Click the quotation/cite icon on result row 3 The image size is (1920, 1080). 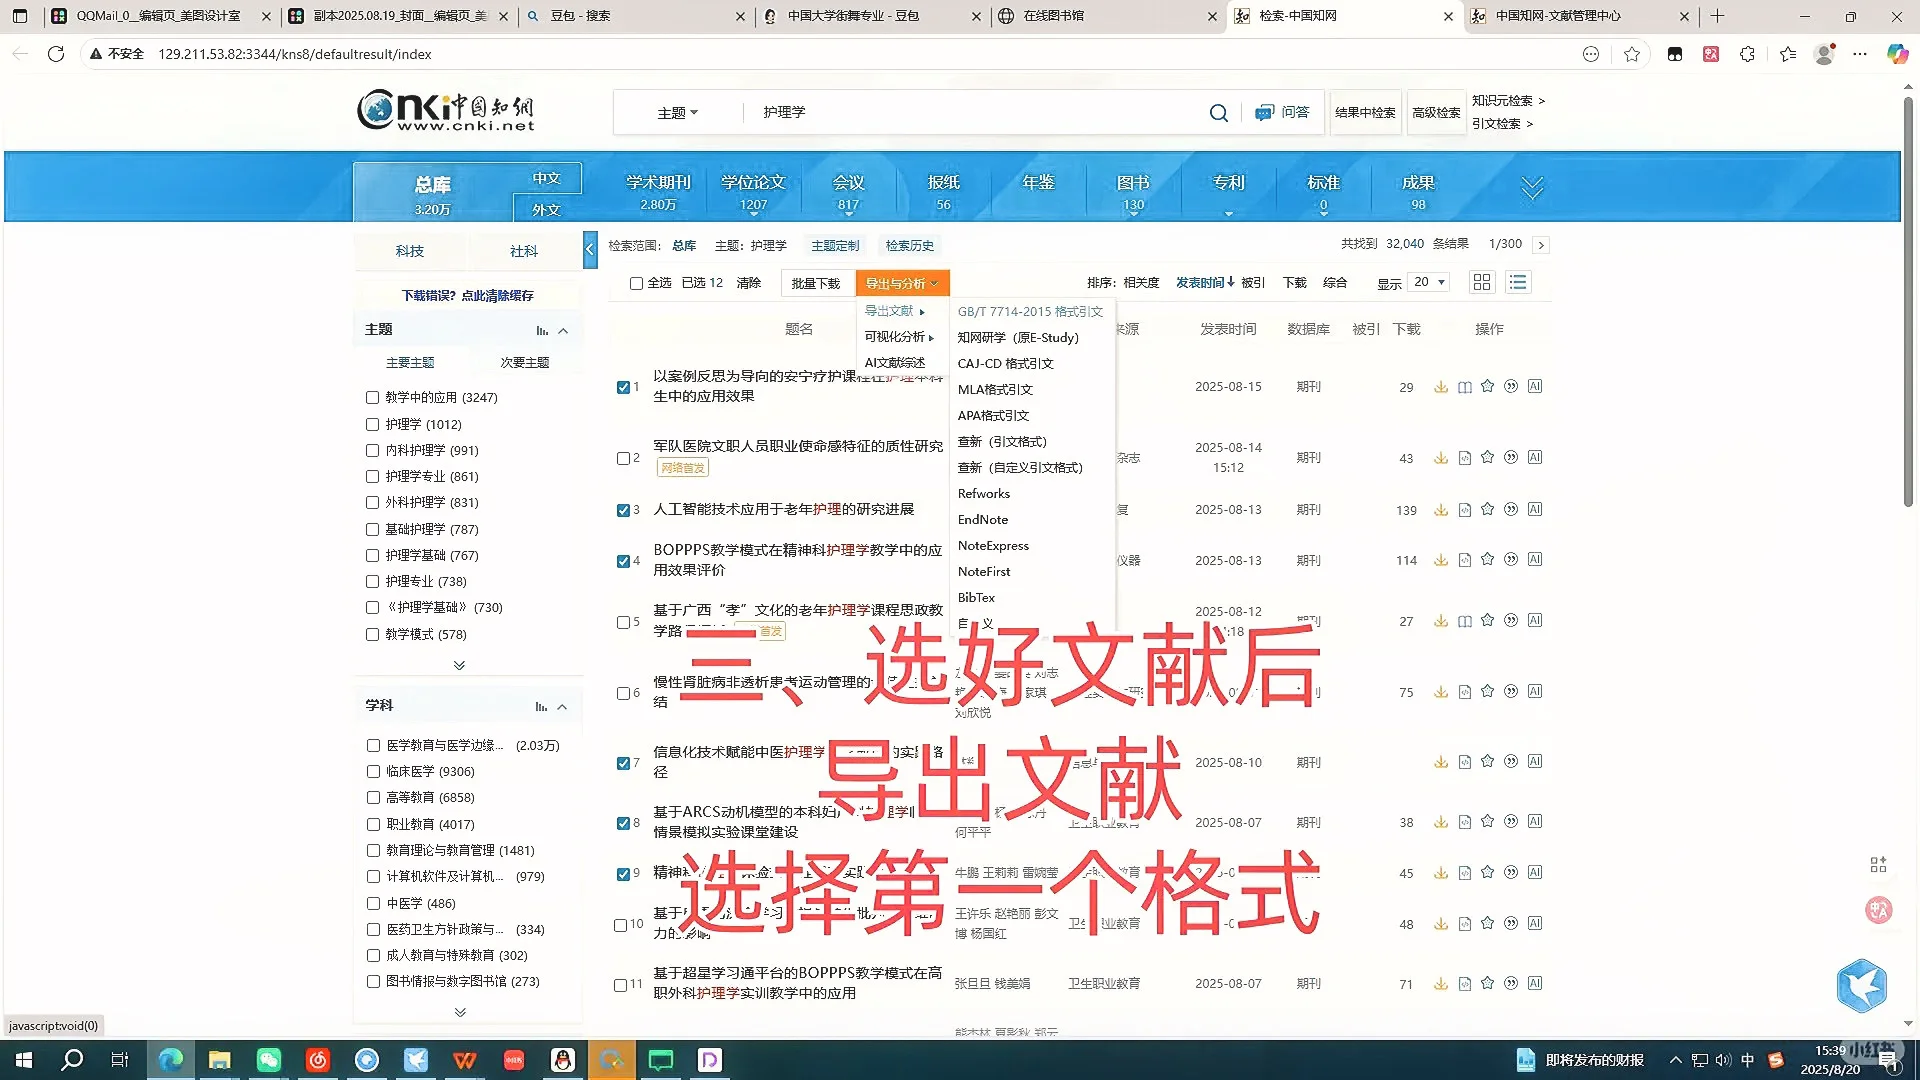pos(1511,510)
